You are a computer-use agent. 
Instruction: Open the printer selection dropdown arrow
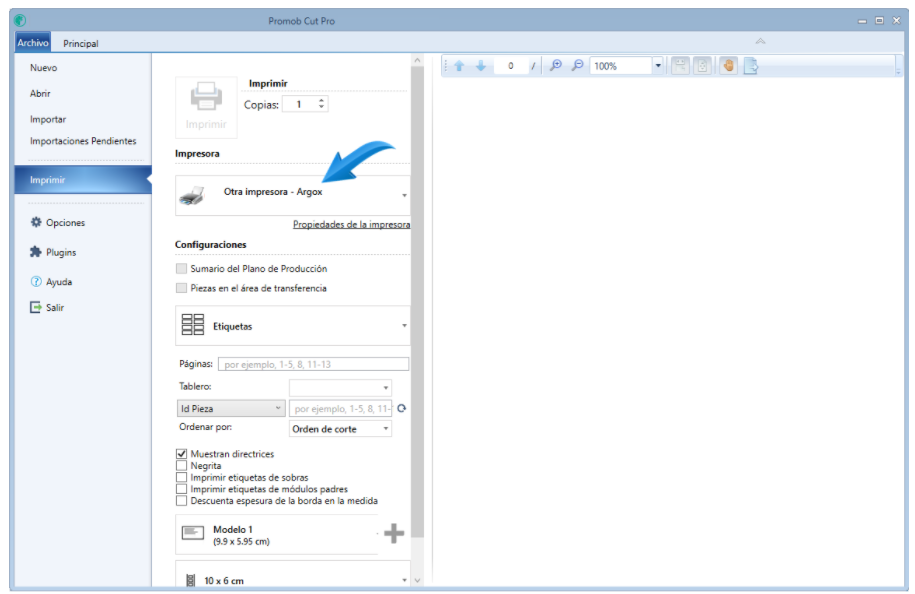404,195
